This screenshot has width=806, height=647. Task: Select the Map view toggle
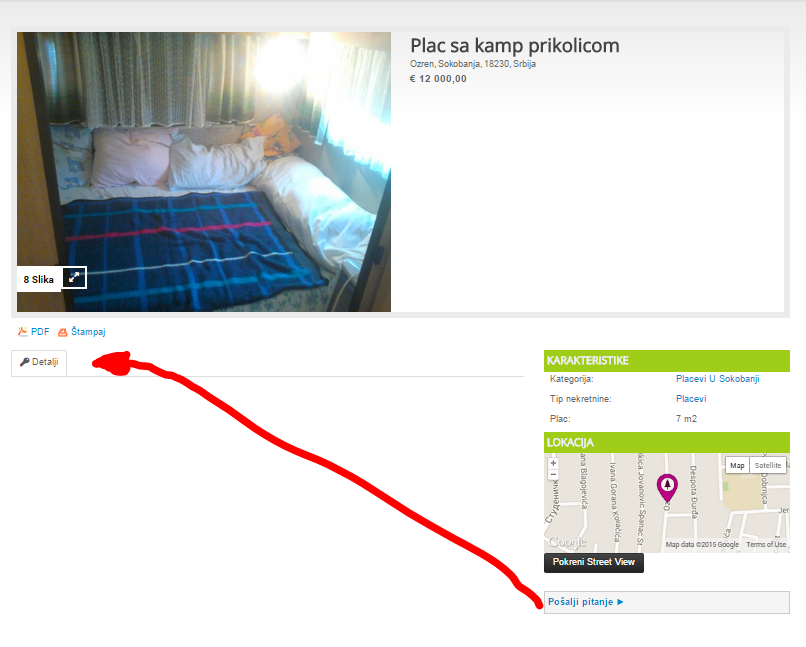(737, 465)
